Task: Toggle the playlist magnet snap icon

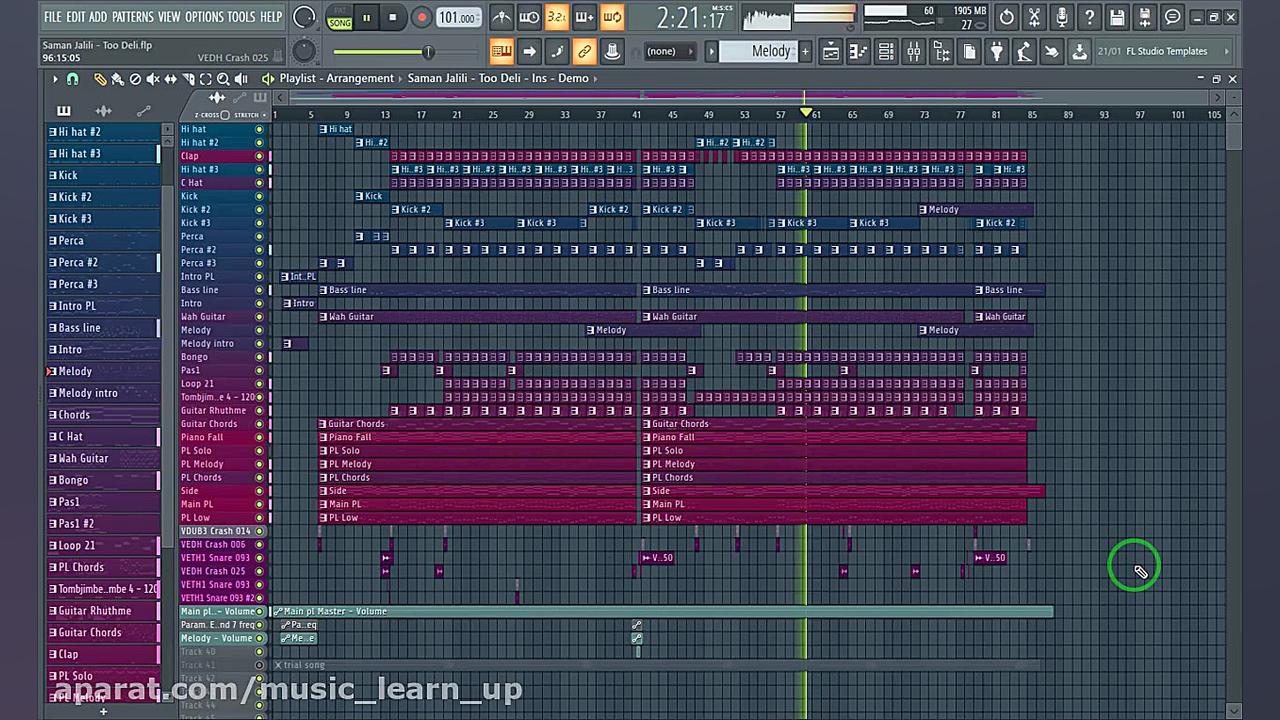Action: 72,78
